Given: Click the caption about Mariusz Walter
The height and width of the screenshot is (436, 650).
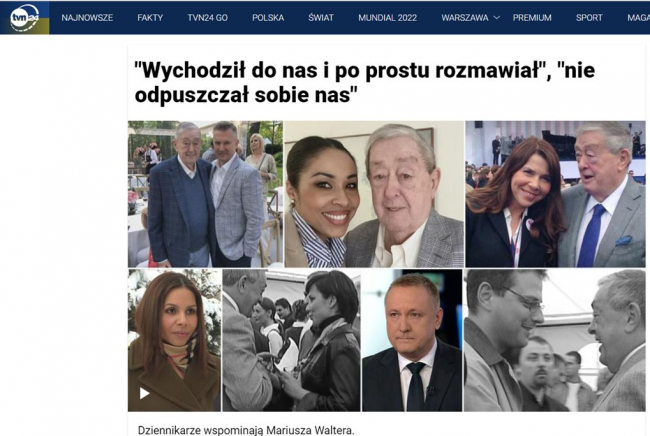Looking at the screenshot, I should [x=246, y=430].
